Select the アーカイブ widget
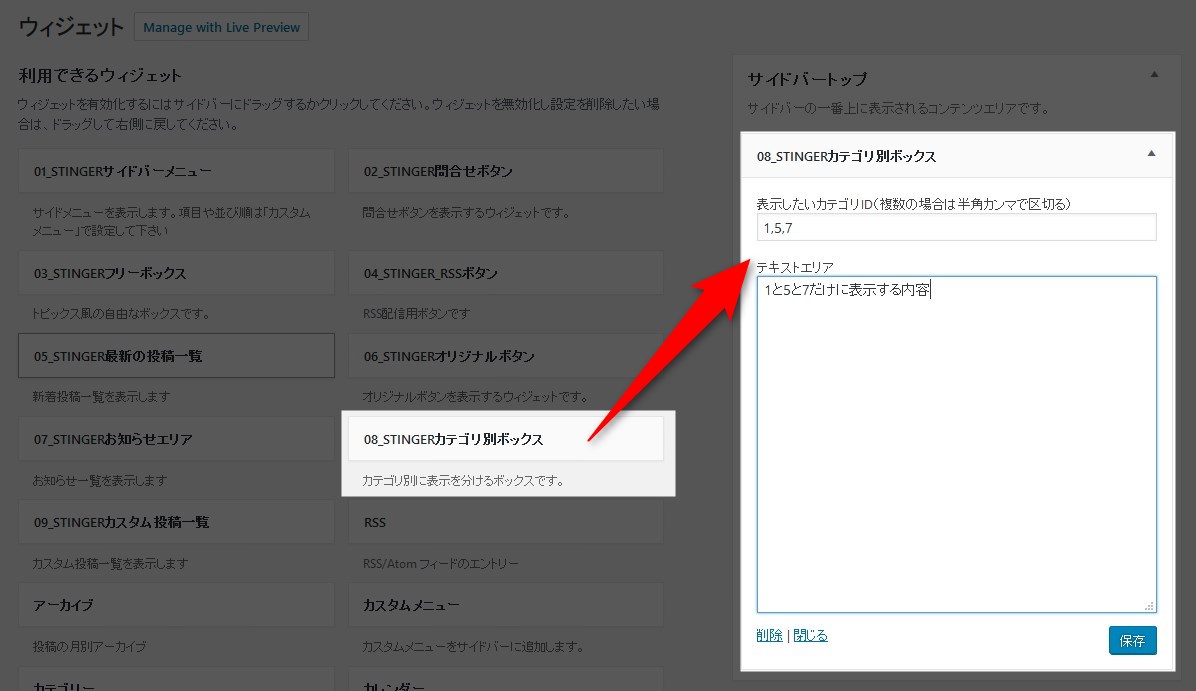The image size is (1196, 691). click(x=176, y=605)
